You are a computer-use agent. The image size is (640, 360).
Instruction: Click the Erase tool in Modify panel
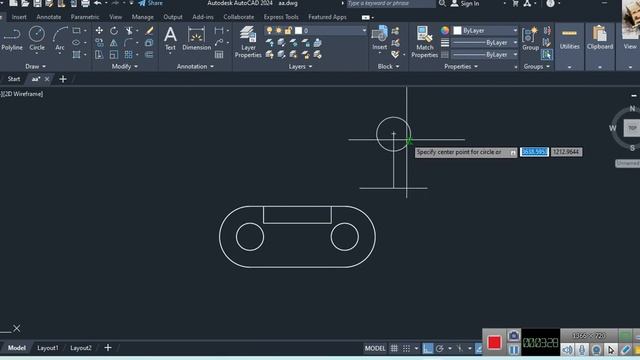point(149,31)
